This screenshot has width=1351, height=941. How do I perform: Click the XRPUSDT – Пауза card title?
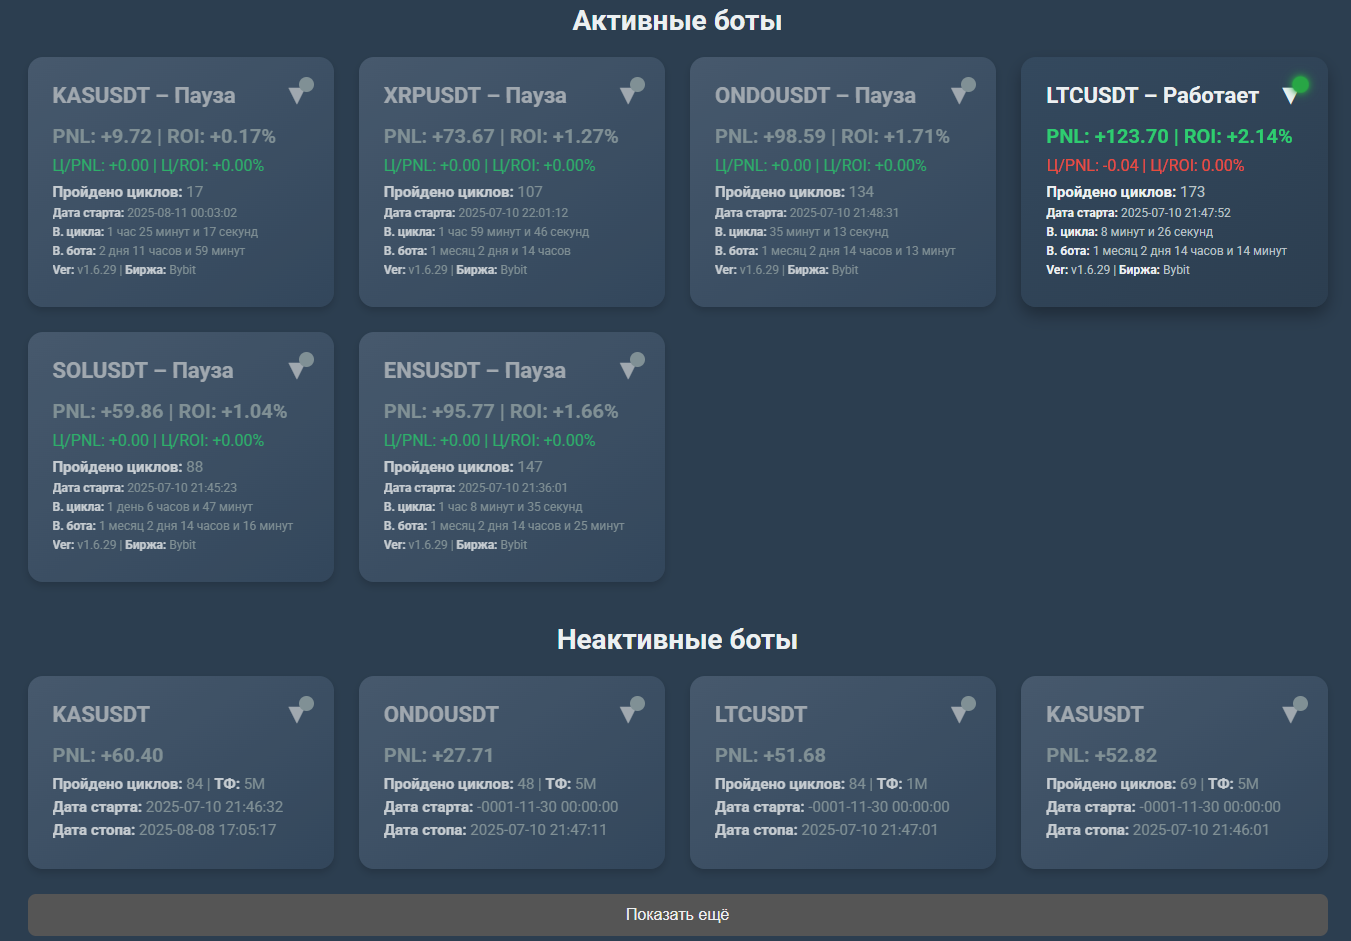(x=474, y=95)
